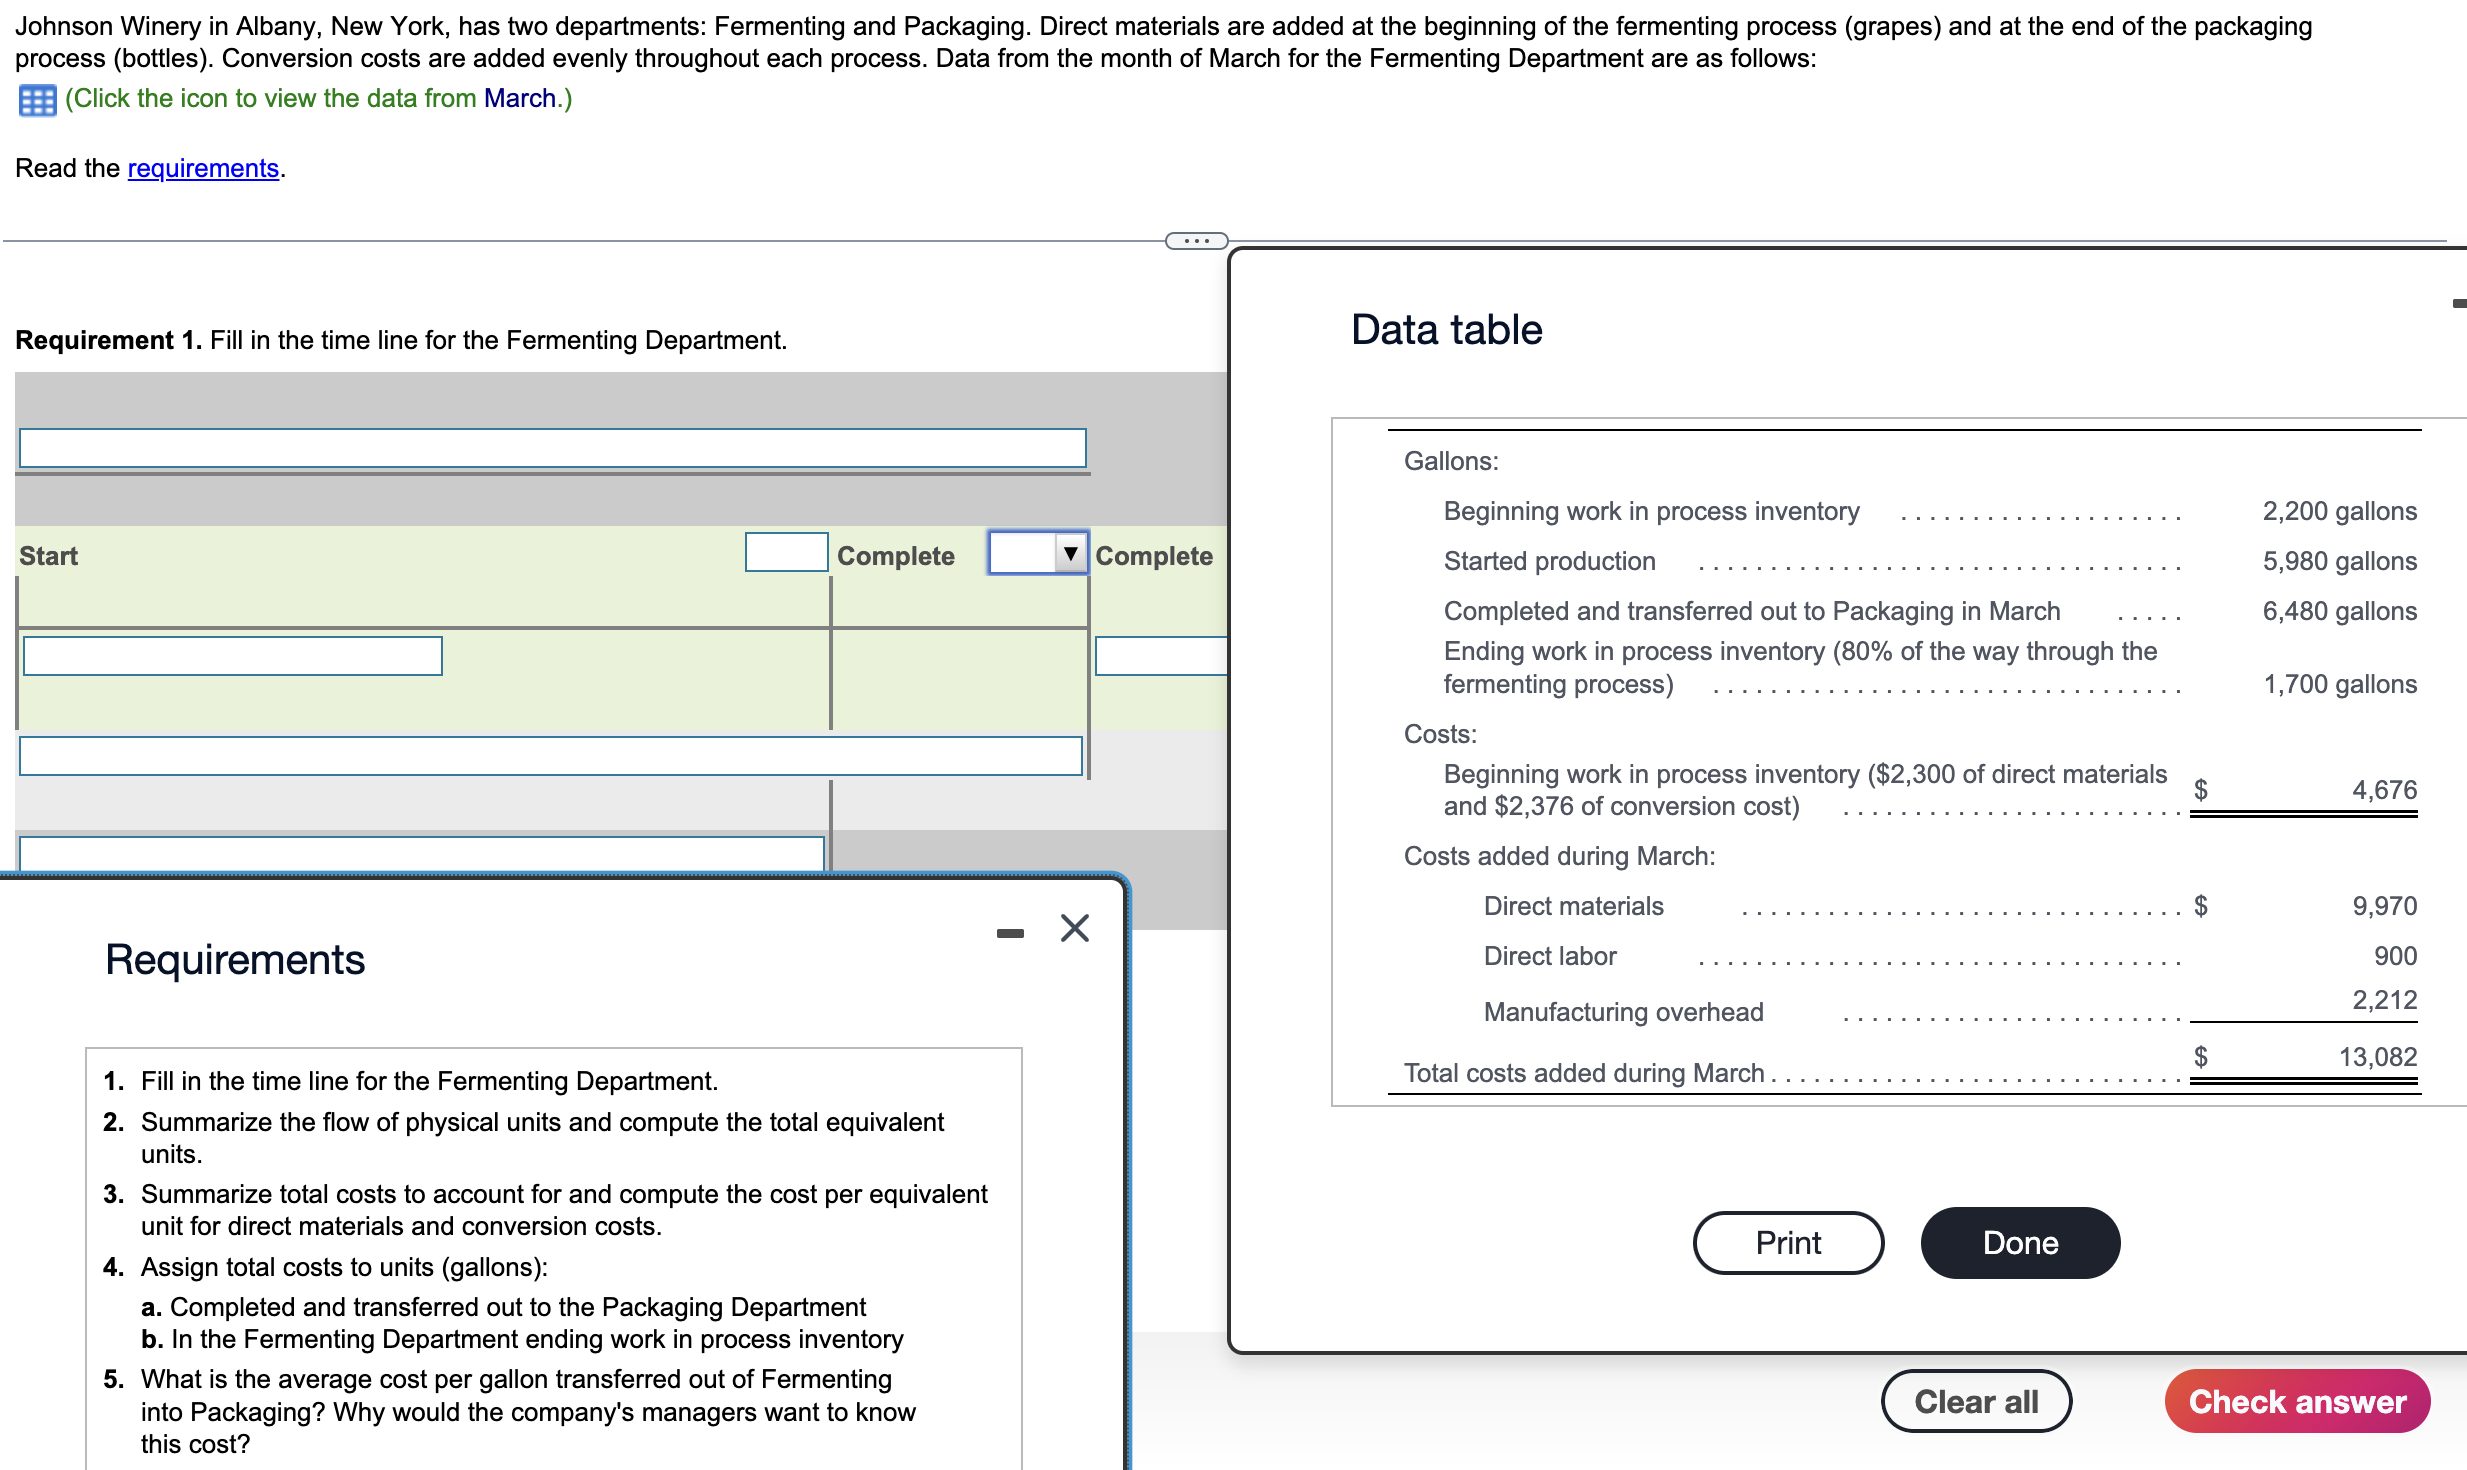This screenshot has height=1470, width=2467.
Task: Click the ellipsis divider handle
Action: (1196, 241)
